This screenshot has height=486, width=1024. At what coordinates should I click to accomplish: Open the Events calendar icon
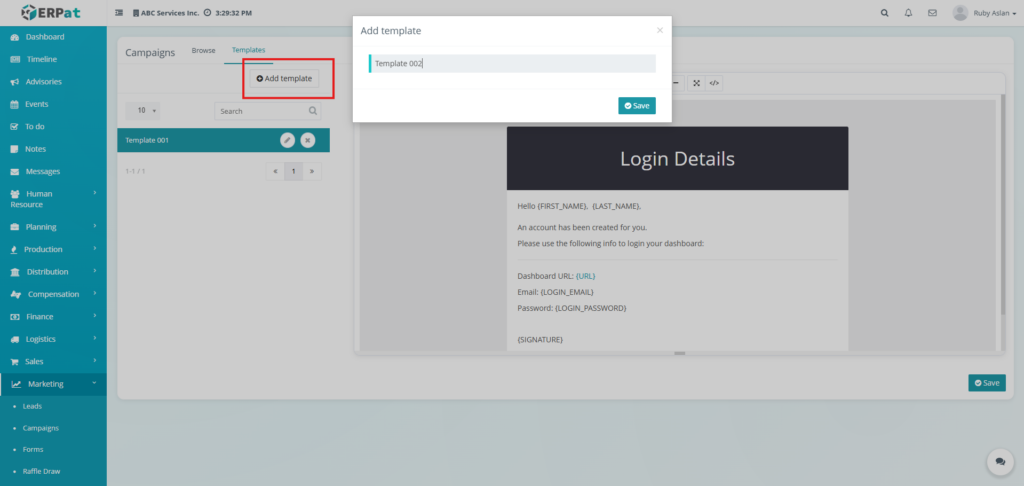pyautogui.click(x=15, y=105)
